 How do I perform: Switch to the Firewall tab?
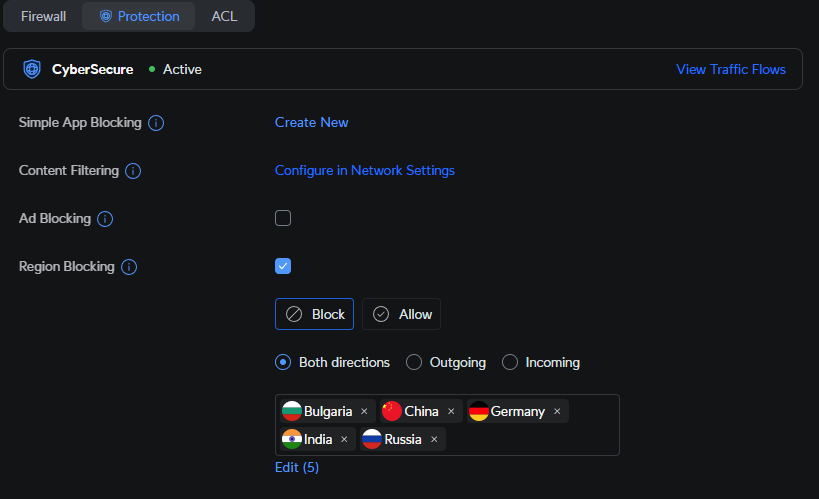point(43,16)
